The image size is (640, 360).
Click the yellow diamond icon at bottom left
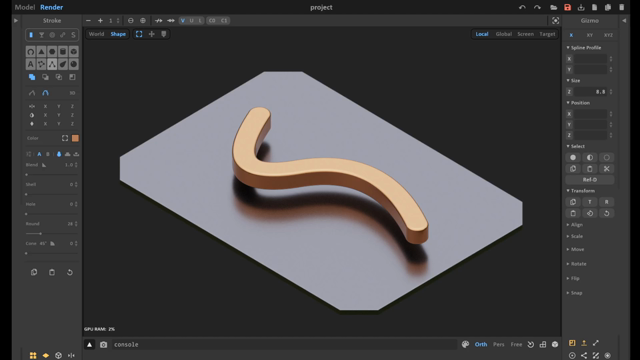click(46, 356)
